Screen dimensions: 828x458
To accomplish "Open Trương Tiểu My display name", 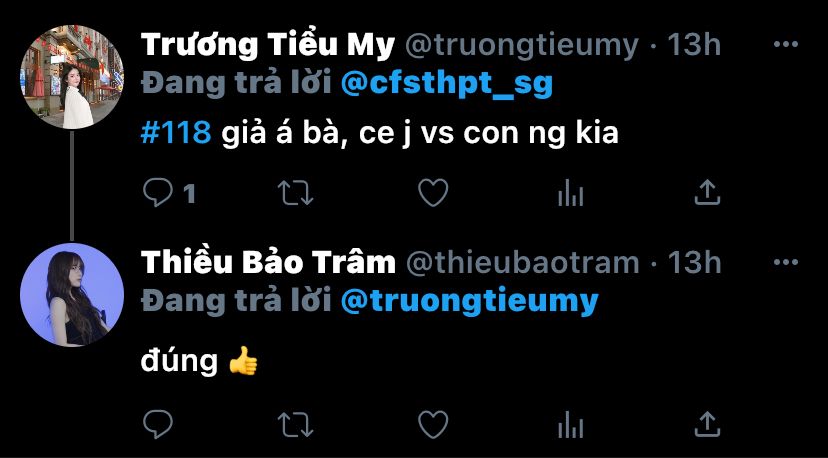I will click(268, 45).
